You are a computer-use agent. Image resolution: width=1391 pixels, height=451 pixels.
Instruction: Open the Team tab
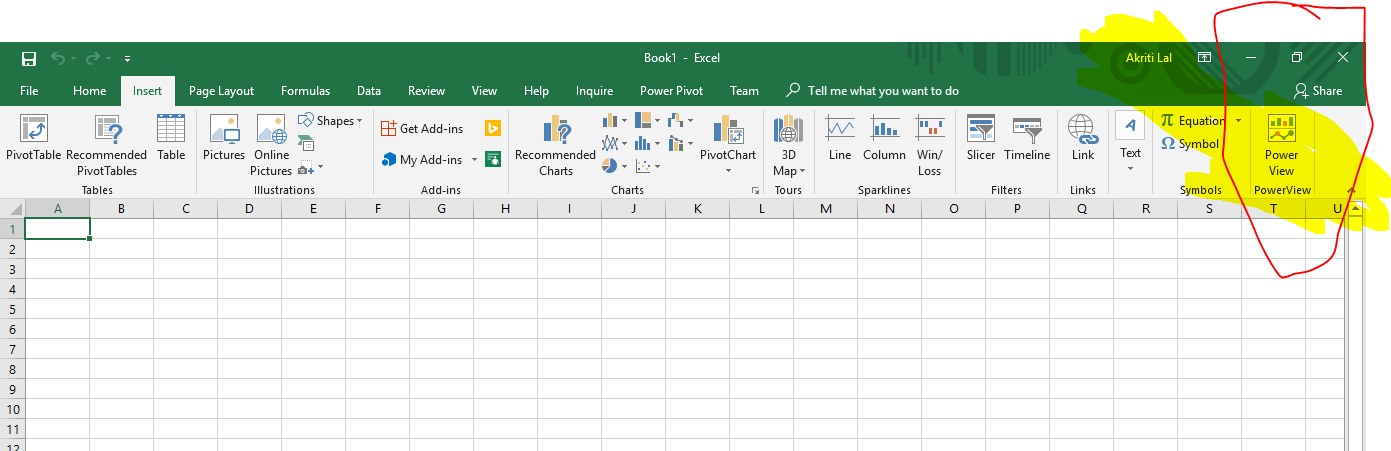(744, 91)
